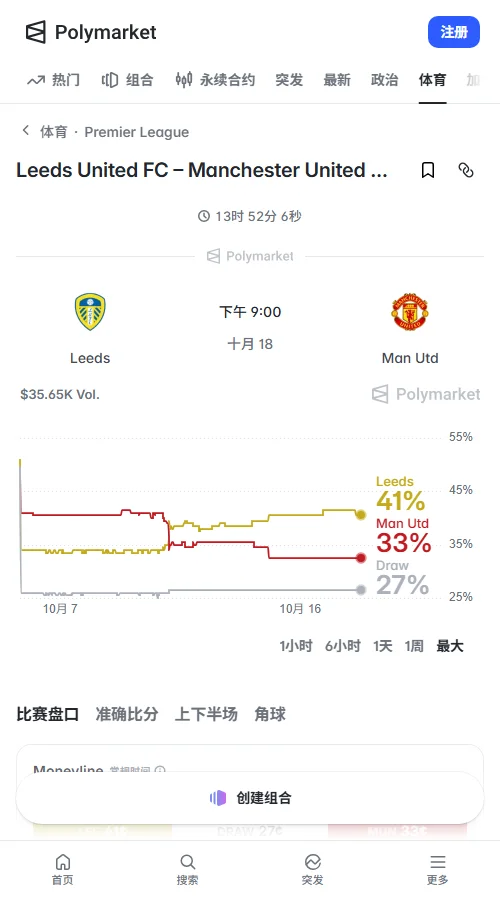Click the blue 注册 sign-up button

(x=454, y=32)
